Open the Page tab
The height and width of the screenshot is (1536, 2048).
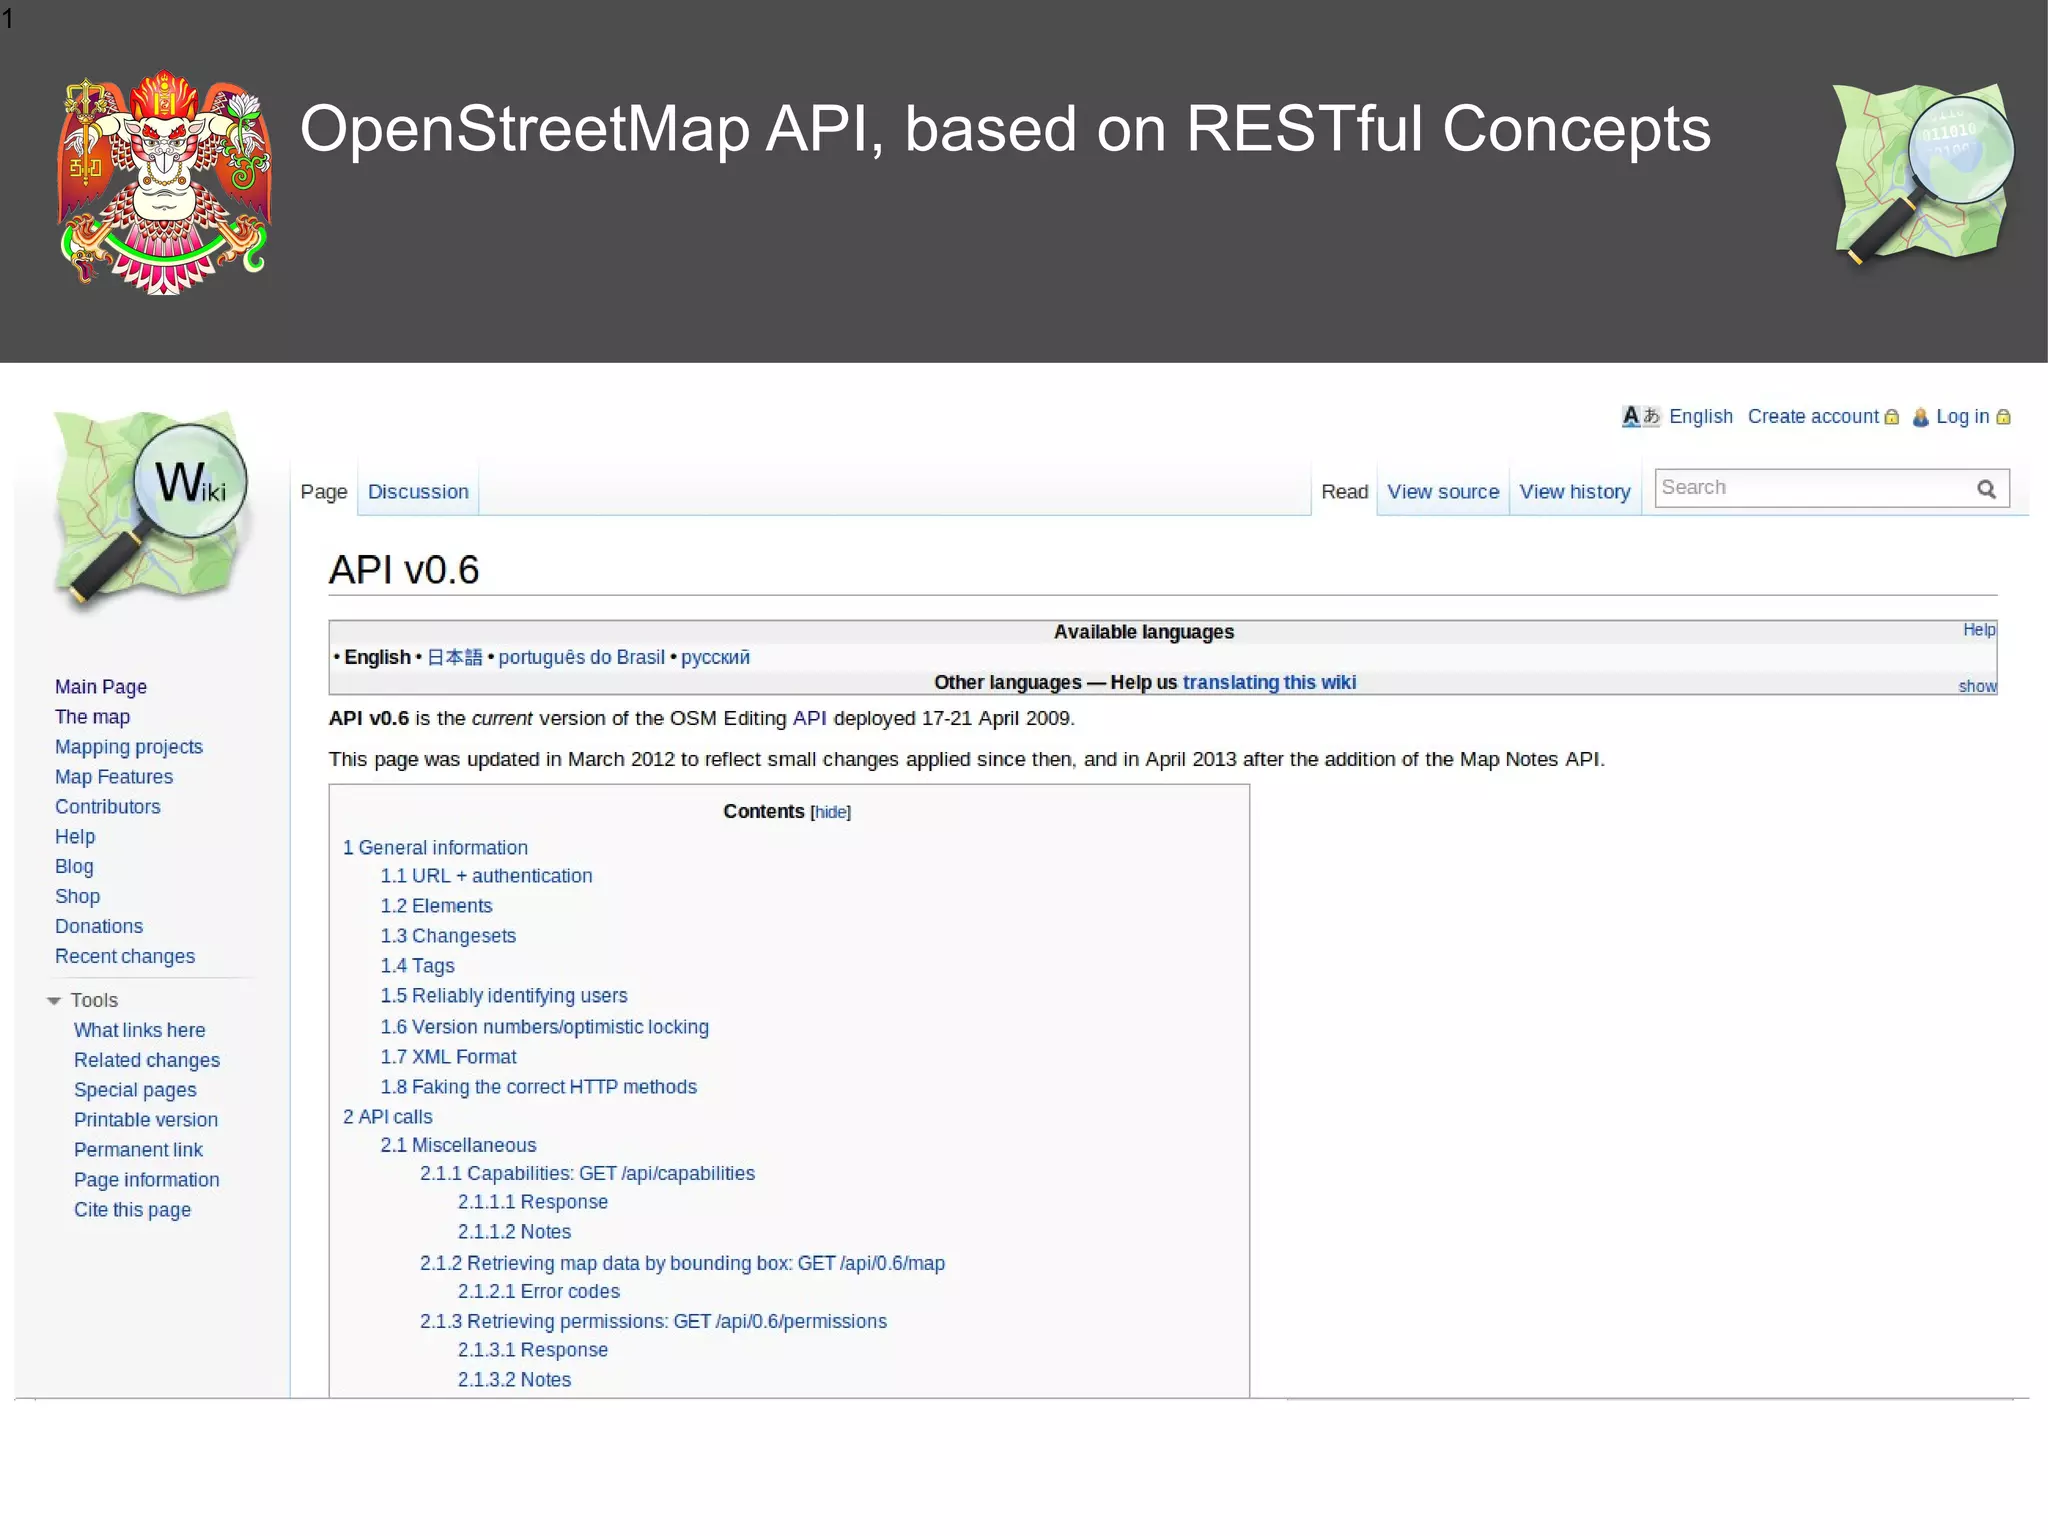click(324, 491)
